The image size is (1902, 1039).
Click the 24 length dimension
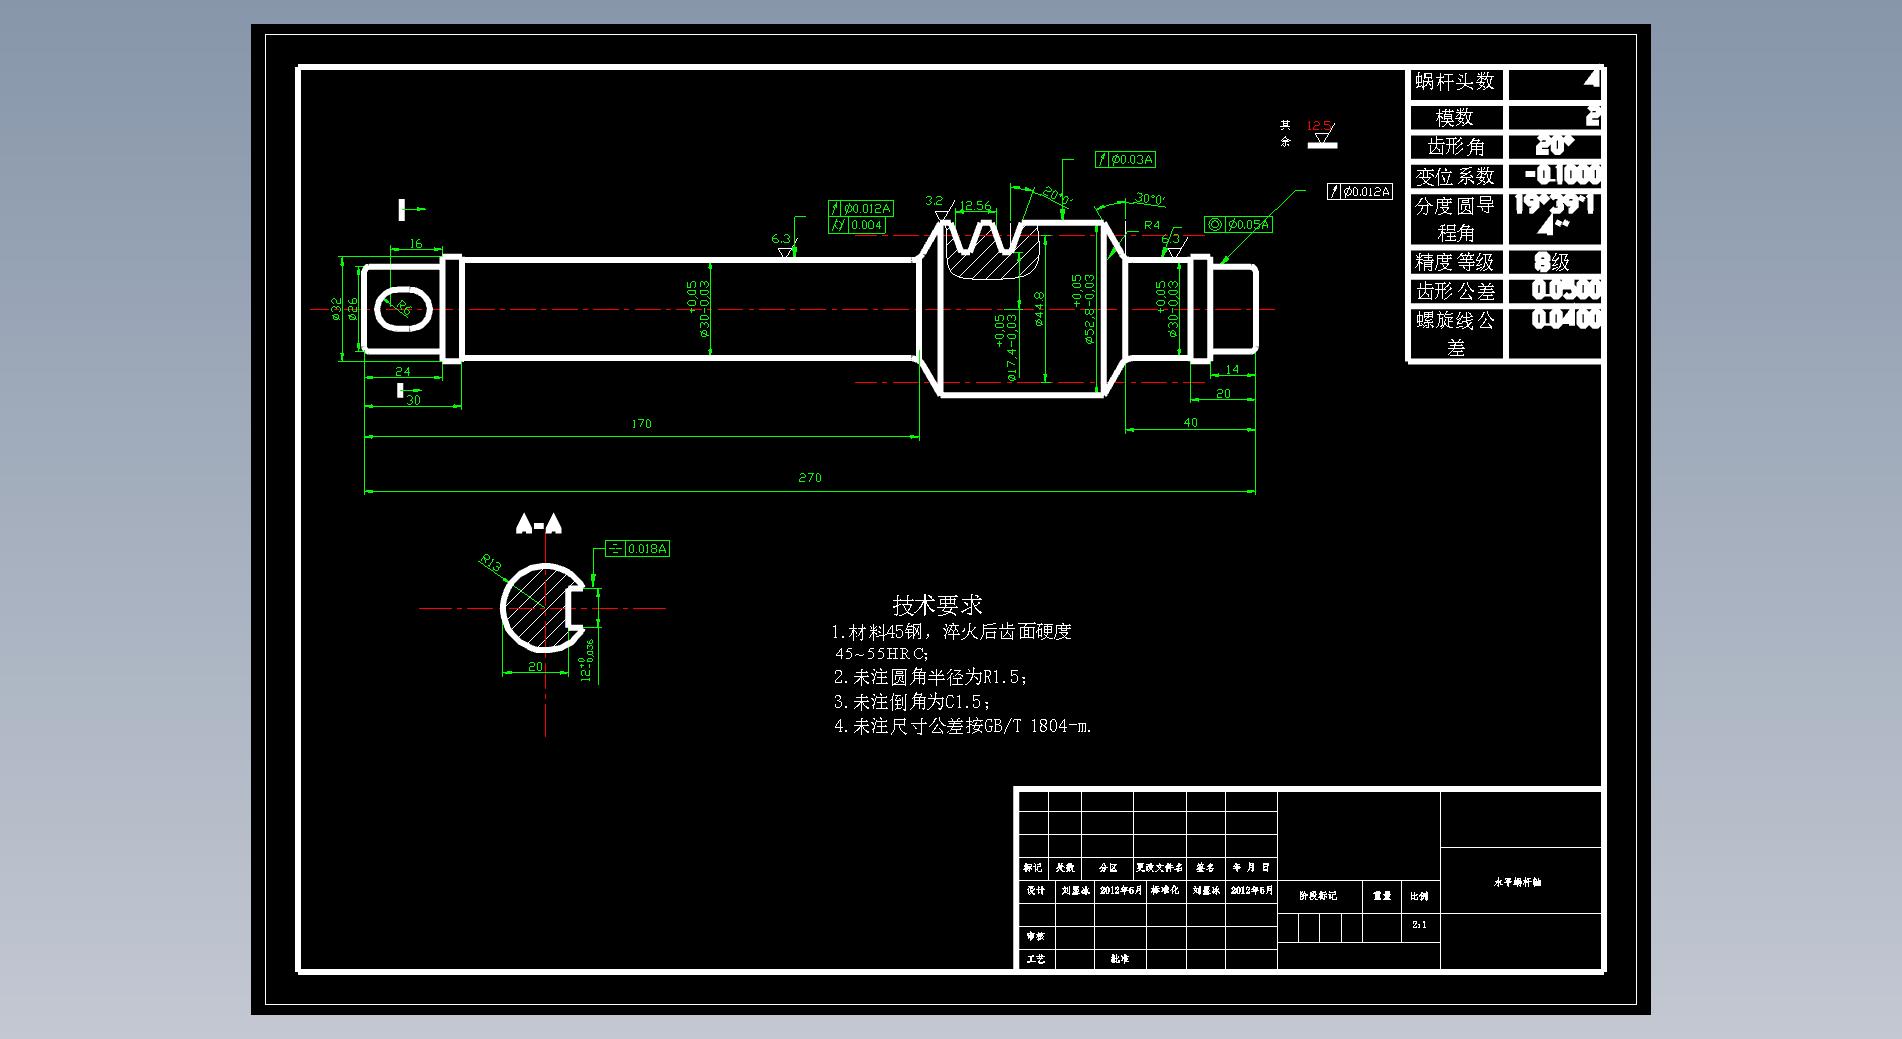click(x=403, y=372)
